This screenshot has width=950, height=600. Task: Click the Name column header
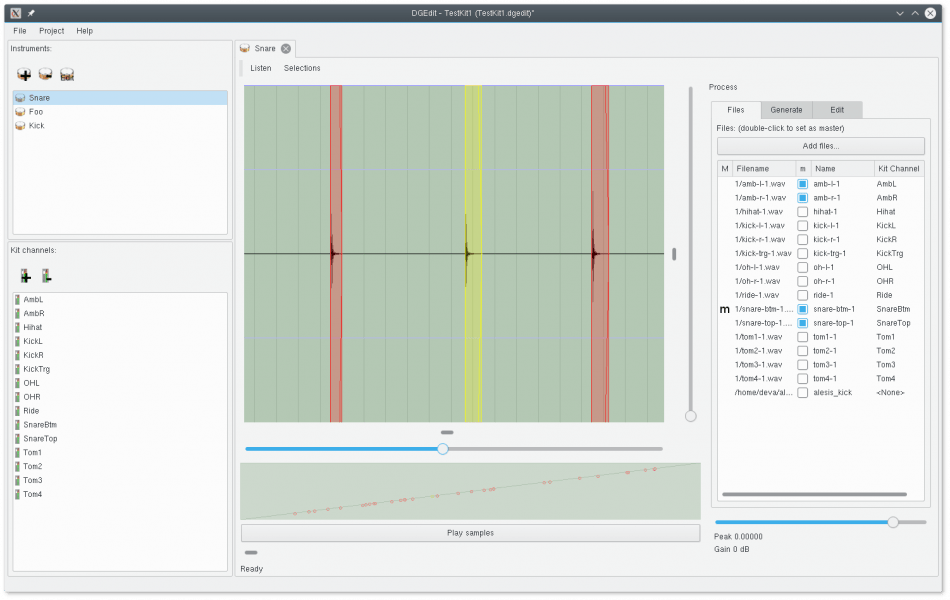[x=842, y=168]
